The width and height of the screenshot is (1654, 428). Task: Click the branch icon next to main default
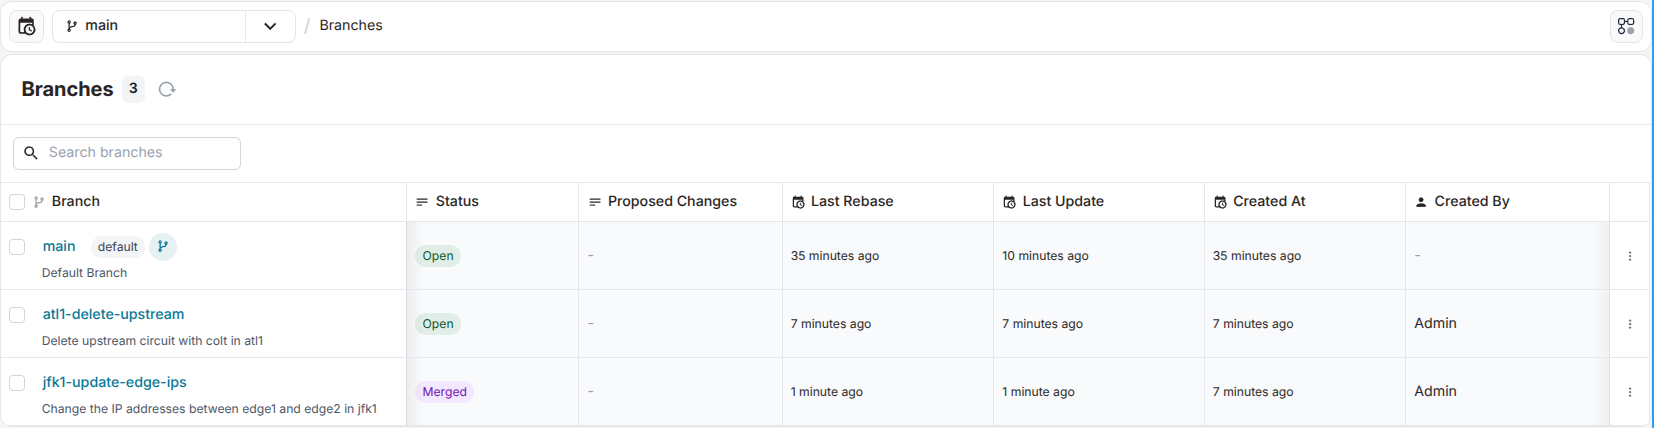click(x=163, y=246)
